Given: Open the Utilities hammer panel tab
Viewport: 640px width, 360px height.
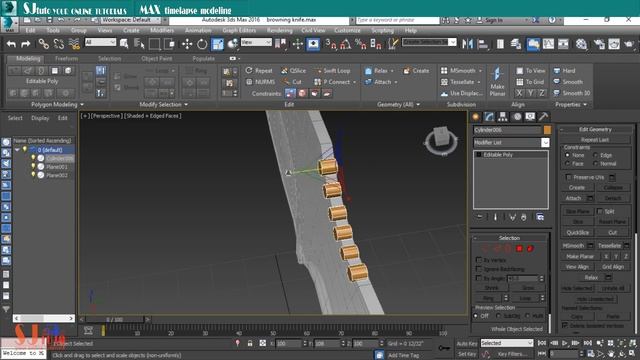Looking at the screenshot, I should 543,117.
